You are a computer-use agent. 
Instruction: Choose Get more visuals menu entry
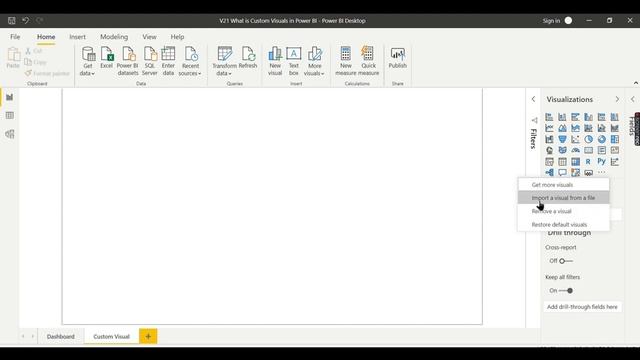pyautogui.click(x=564, y=185)
